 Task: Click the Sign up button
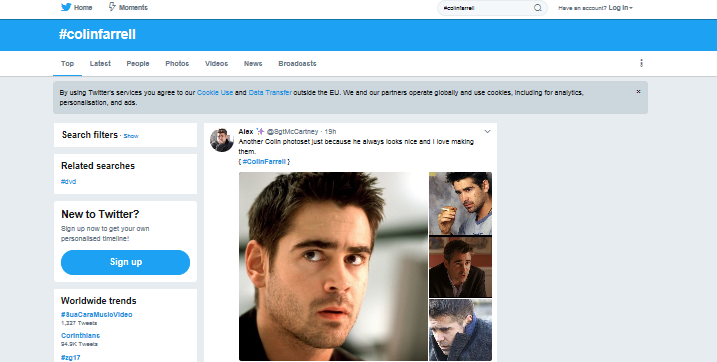[x=125, y=262]
